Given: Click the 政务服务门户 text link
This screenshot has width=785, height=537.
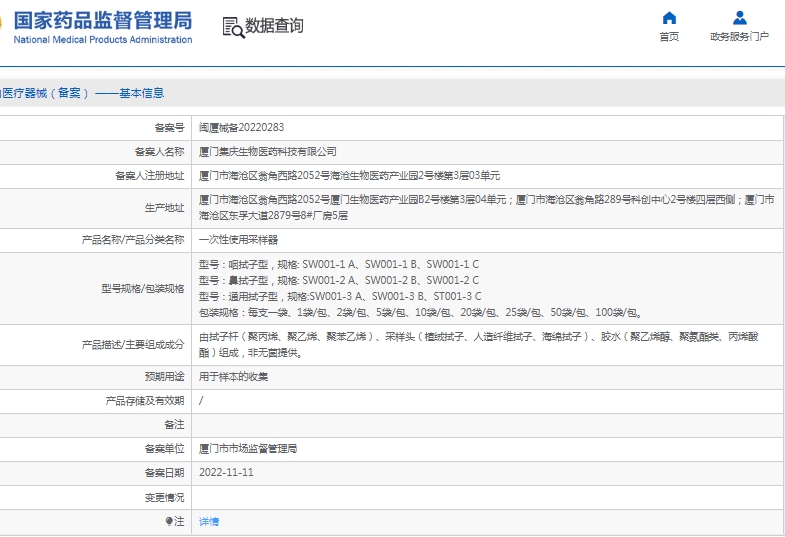Looking at the screenshot, I should pyautogui.click(x=739, y=37).
